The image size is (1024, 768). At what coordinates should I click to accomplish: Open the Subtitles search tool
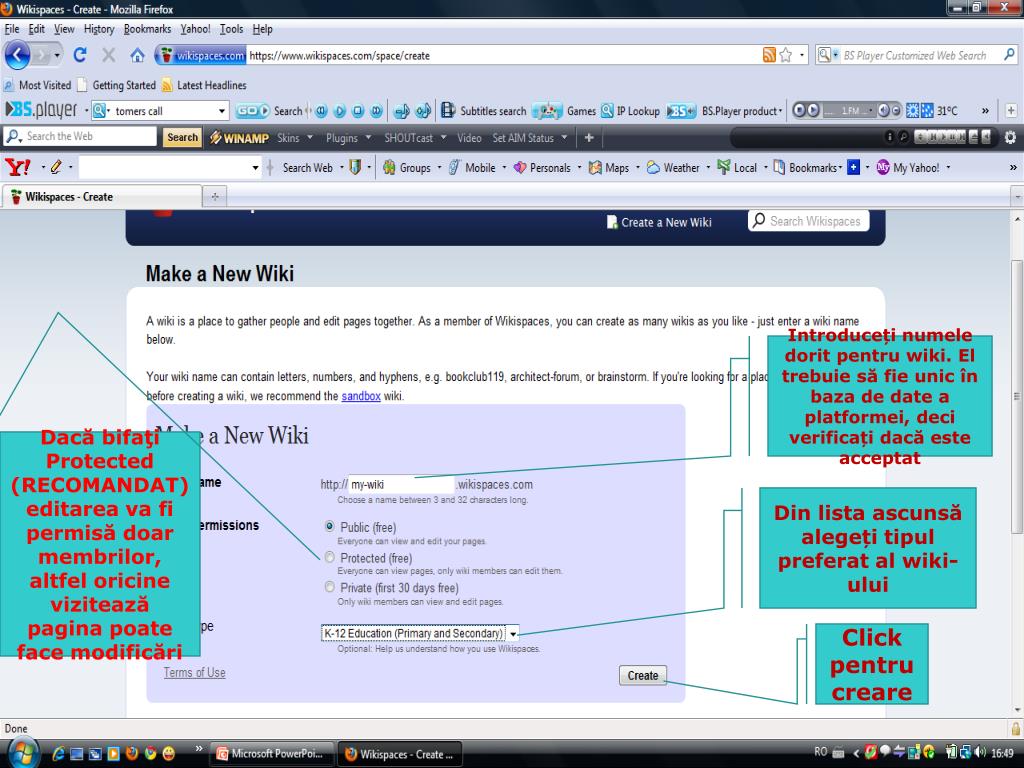483,111
